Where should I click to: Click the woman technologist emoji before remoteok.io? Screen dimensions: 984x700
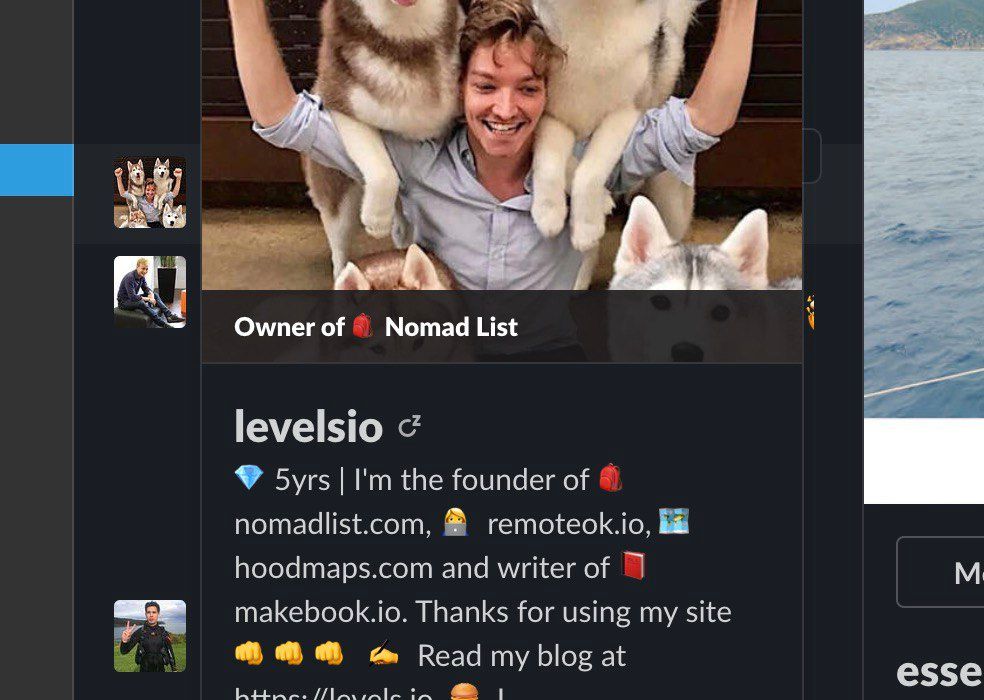(456, 522)
